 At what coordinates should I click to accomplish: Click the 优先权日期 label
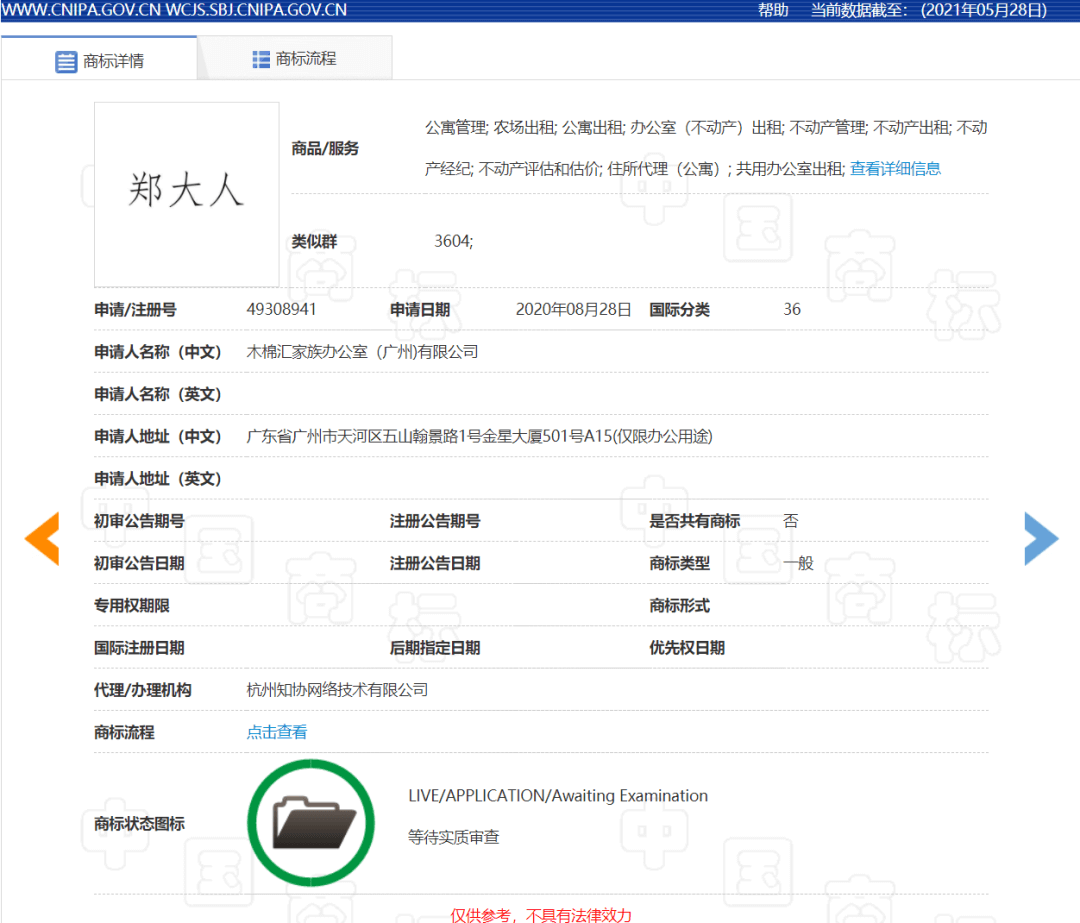click(687, 647)
